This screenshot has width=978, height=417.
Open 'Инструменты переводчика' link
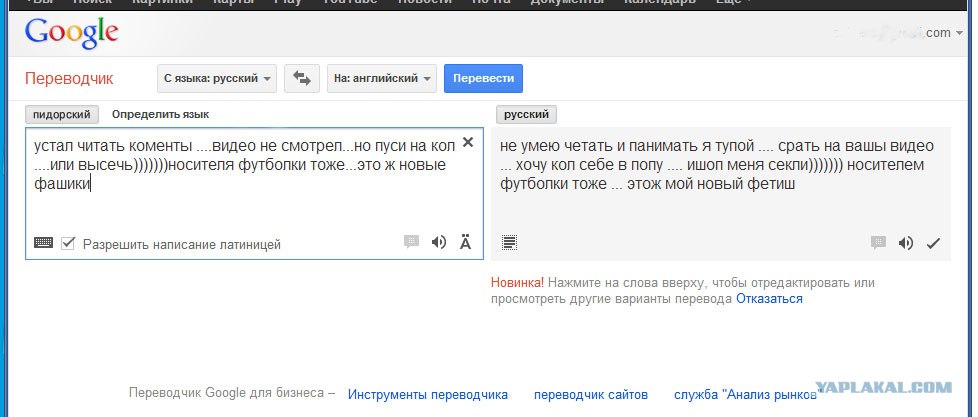[x=428, y=395]
